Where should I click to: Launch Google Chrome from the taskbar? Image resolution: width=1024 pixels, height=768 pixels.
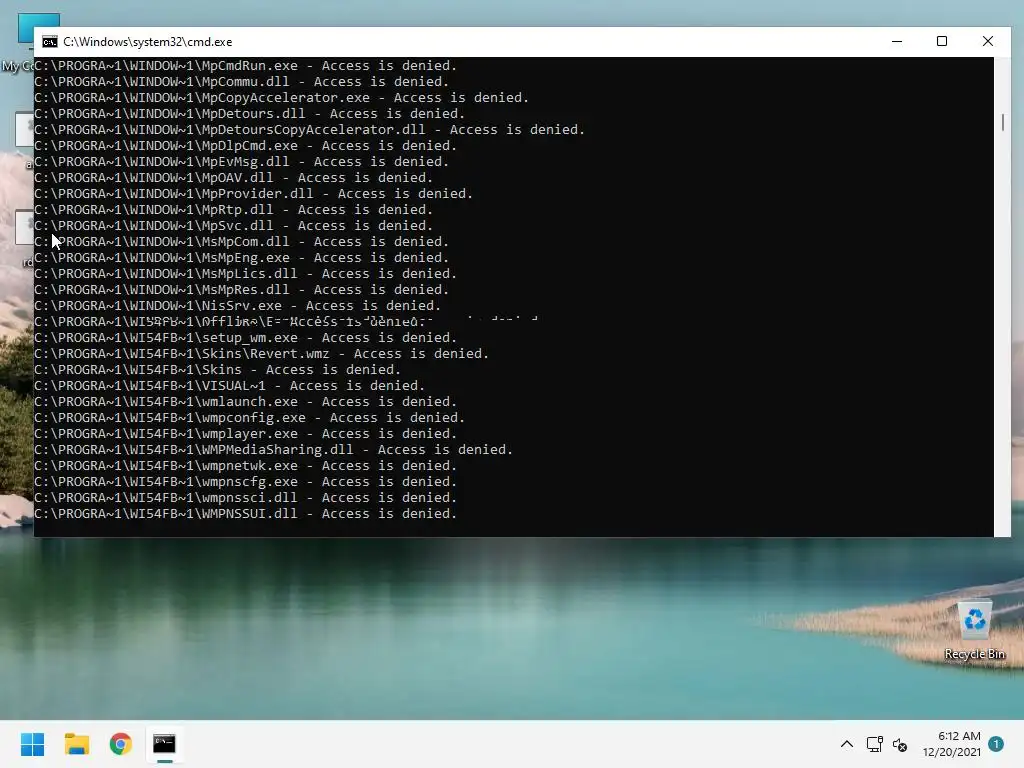point(121,744)
